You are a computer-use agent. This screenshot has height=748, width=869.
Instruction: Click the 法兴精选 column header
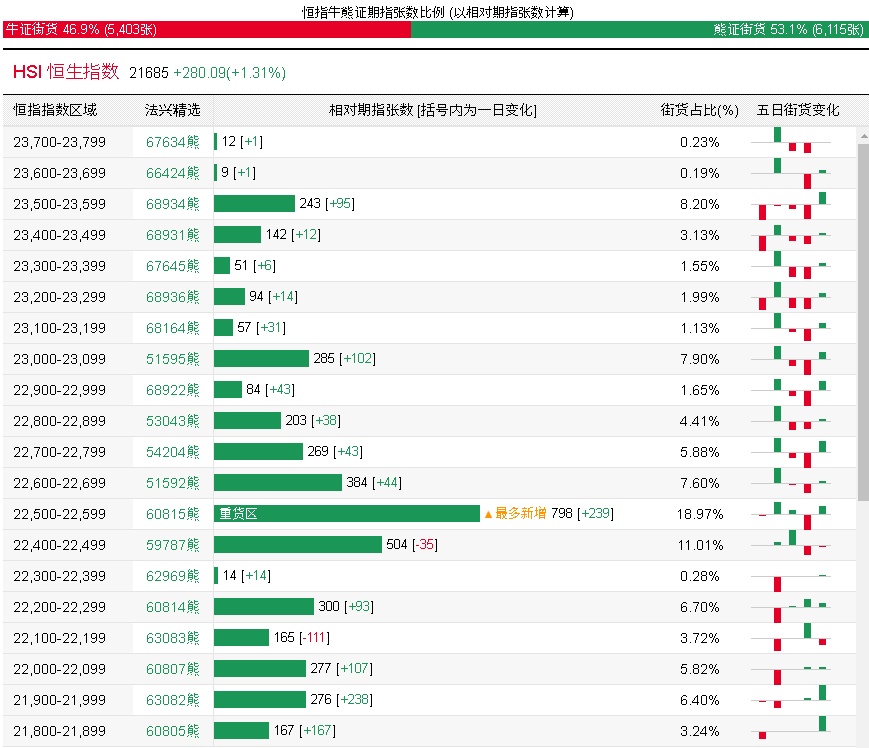click(x=172, y=110)
